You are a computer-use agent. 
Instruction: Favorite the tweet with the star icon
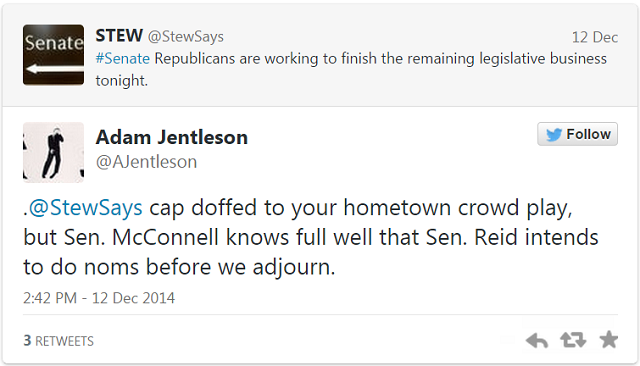[609, 339]
